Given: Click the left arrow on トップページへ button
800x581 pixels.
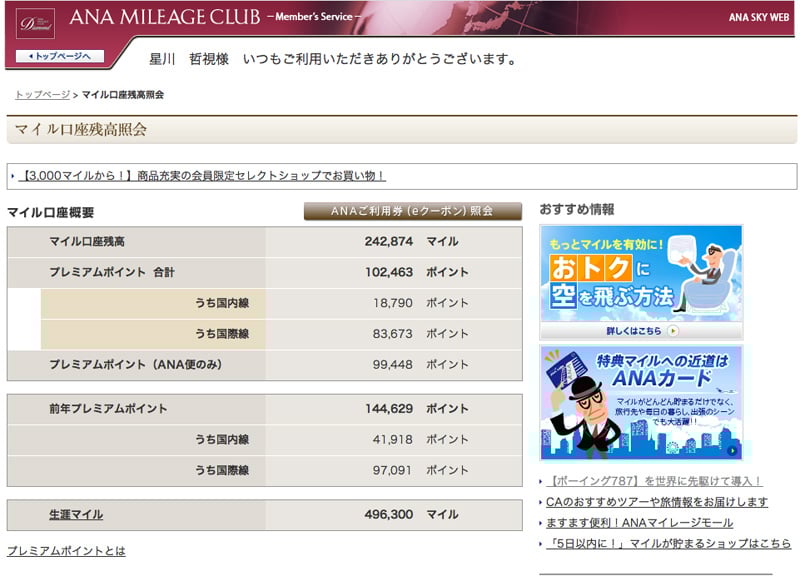Looking at the screenshot, I should [x=31, y=56].
